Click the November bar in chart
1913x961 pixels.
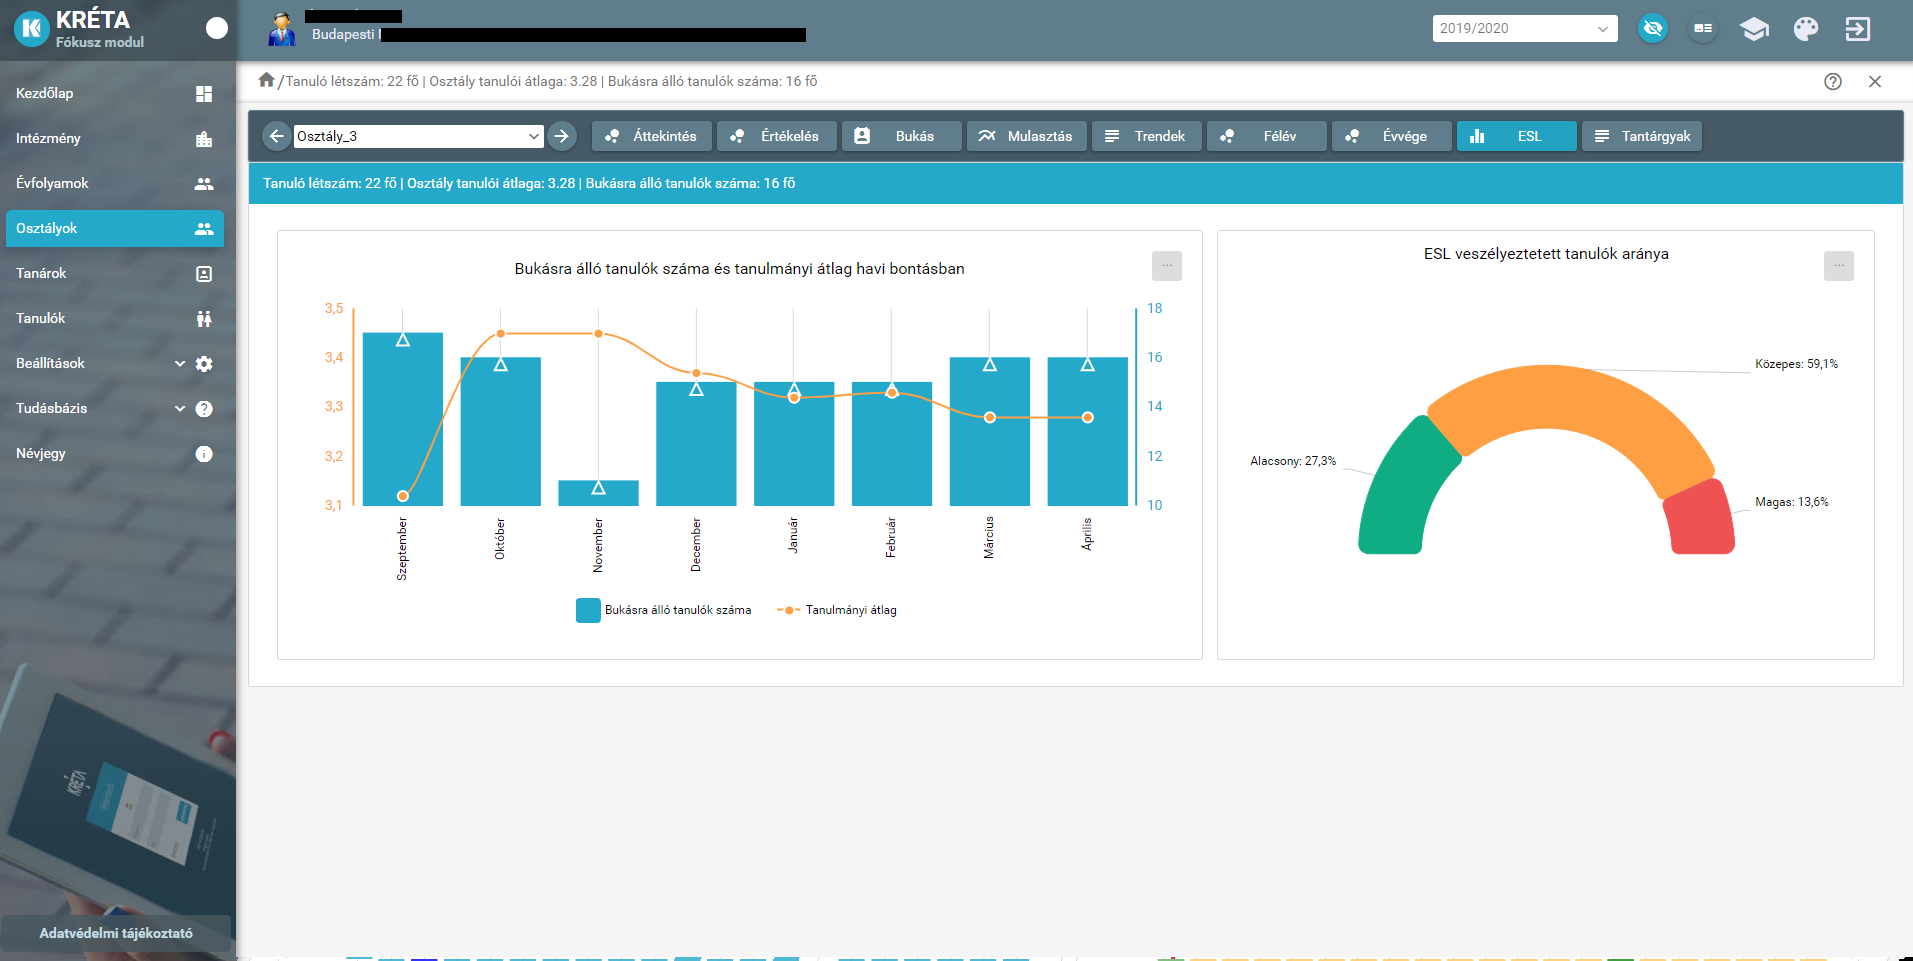598,493
